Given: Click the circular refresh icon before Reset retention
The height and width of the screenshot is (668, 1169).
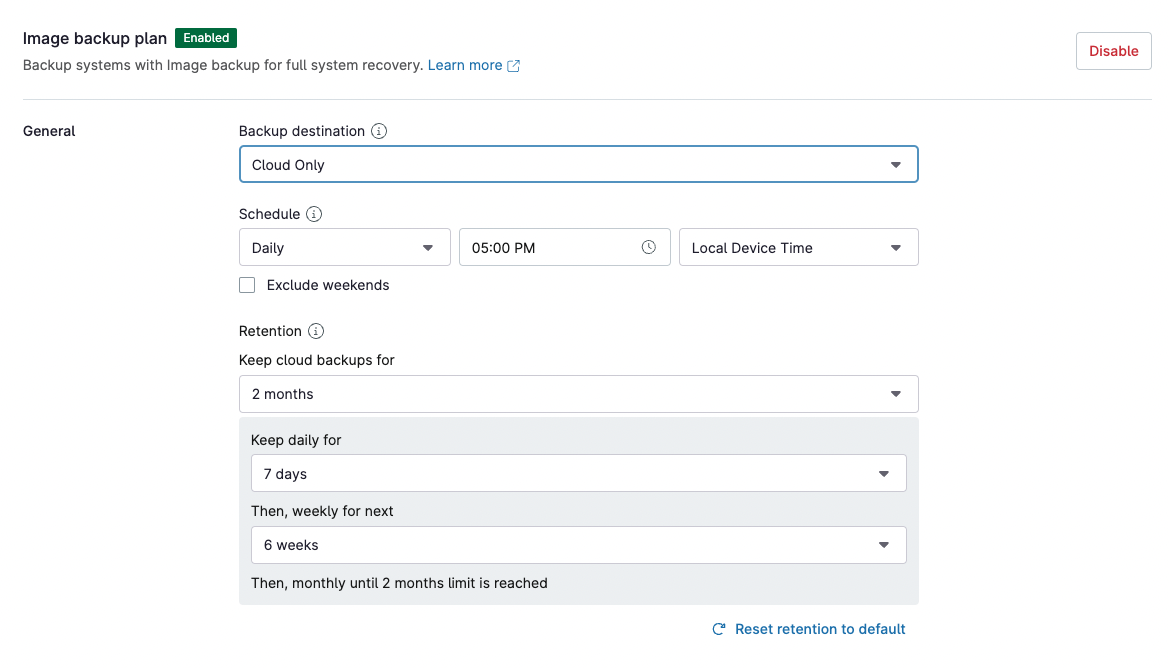Looking at the screenshot, I should pos(718,629).
